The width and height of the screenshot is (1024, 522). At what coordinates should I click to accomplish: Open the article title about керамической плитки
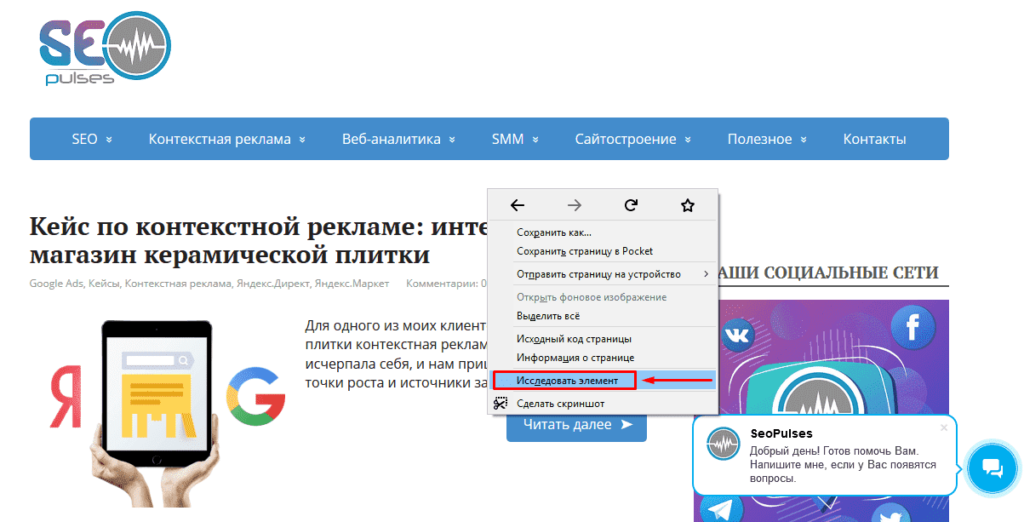(x=261, y=240)
